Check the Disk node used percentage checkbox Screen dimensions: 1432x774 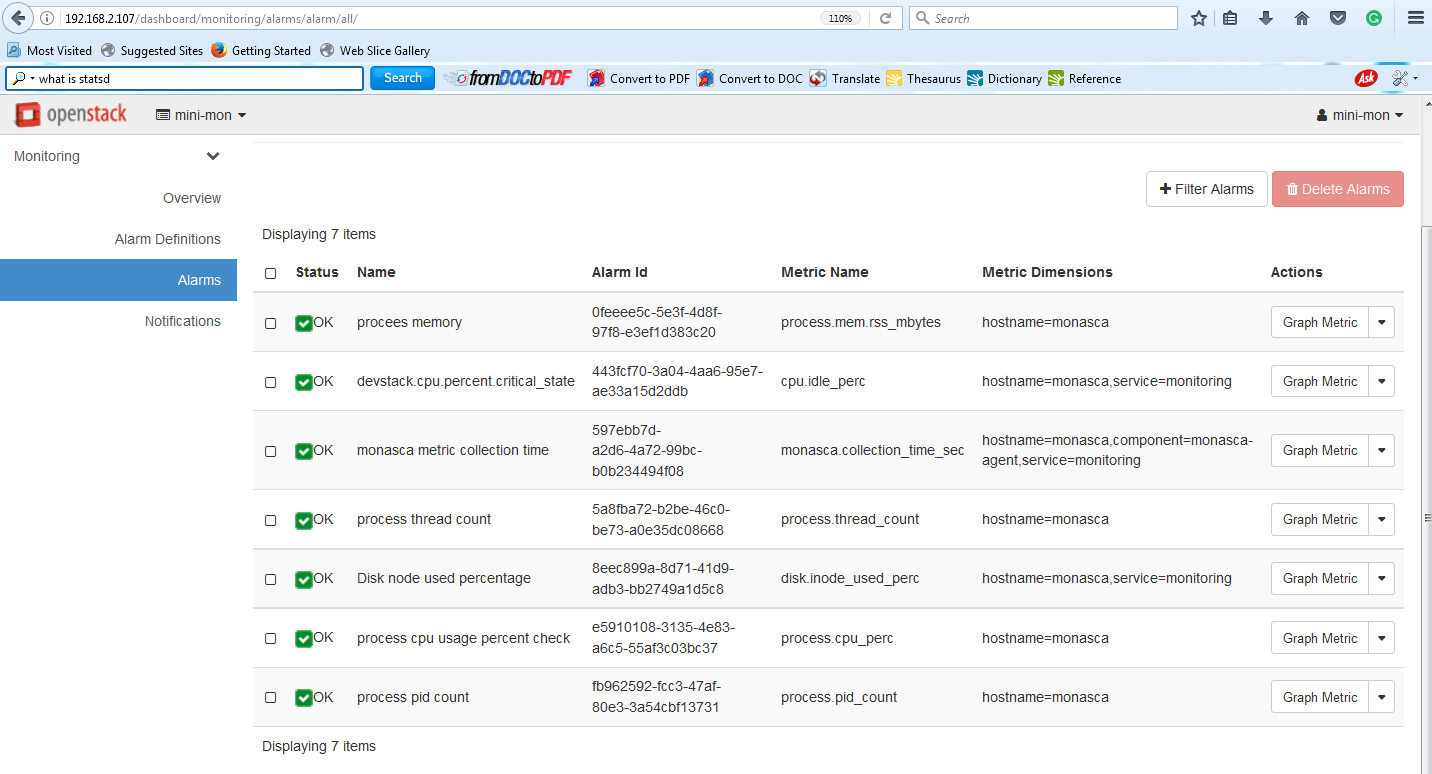click(271, 579)
